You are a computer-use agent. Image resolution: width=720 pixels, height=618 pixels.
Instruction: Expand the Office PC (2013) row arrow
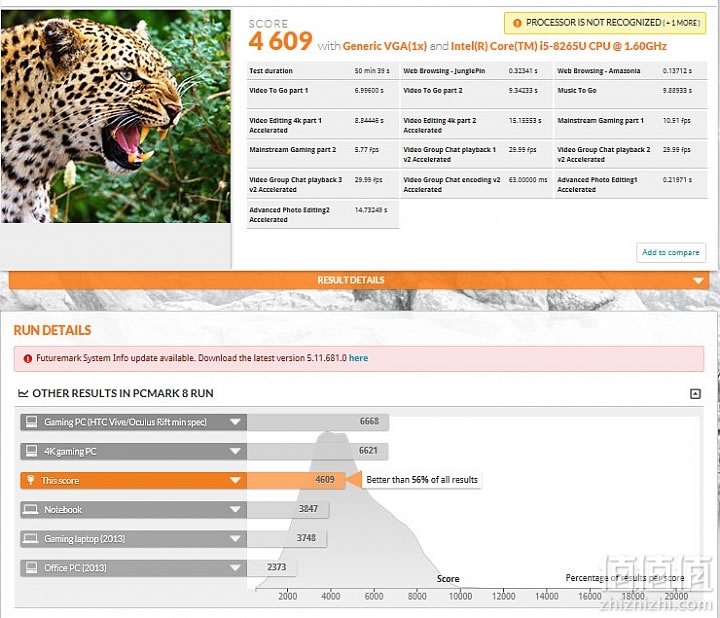pos(235,568)
